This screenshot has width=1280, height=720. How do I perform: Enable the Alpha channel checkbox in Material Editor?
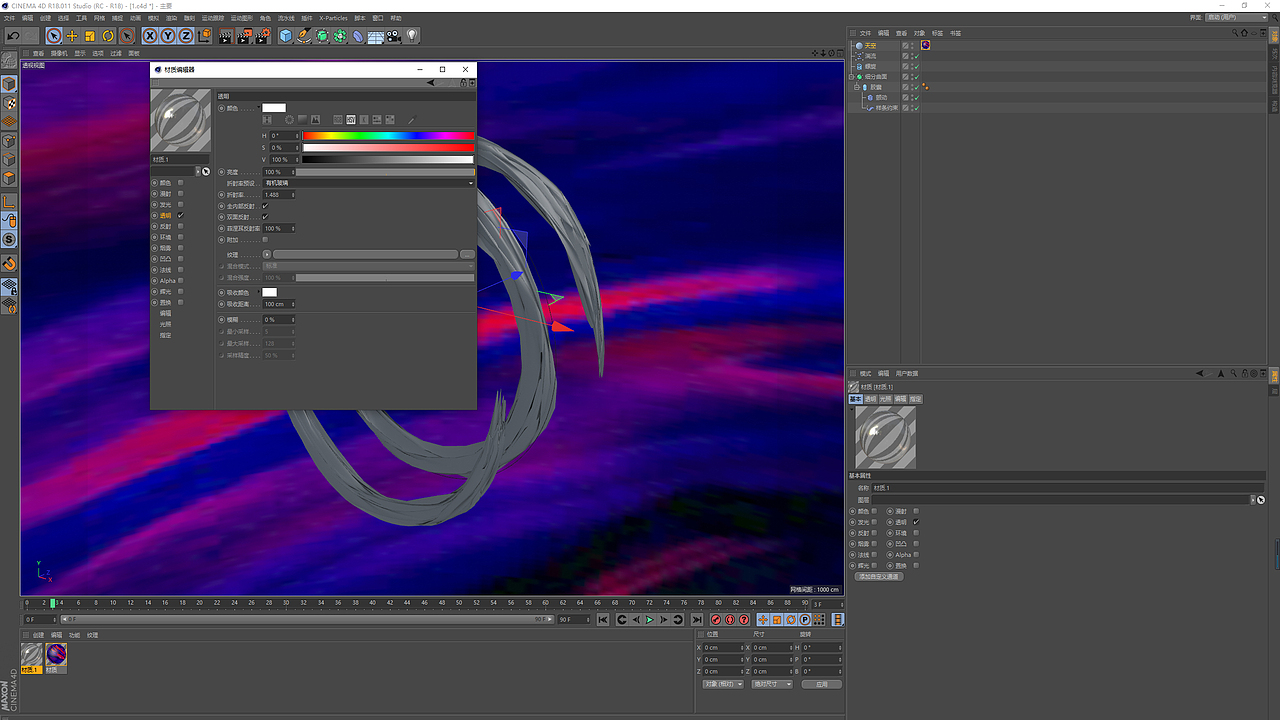[x=180, y=281]
